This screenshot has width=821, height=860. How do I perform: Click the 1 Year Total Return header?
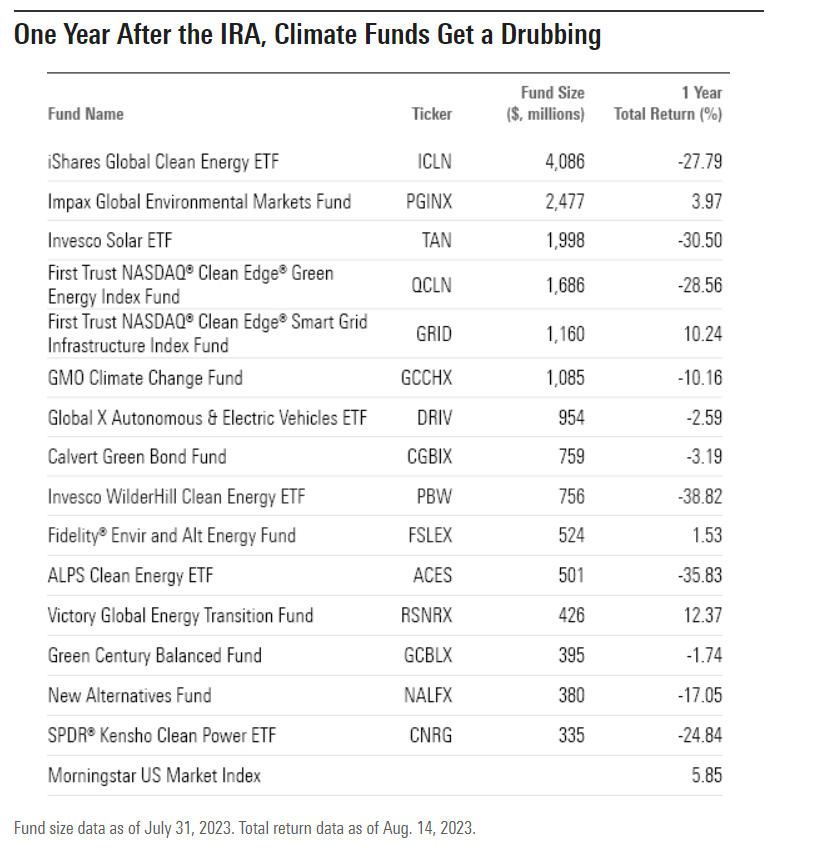[x=668, y=104]
